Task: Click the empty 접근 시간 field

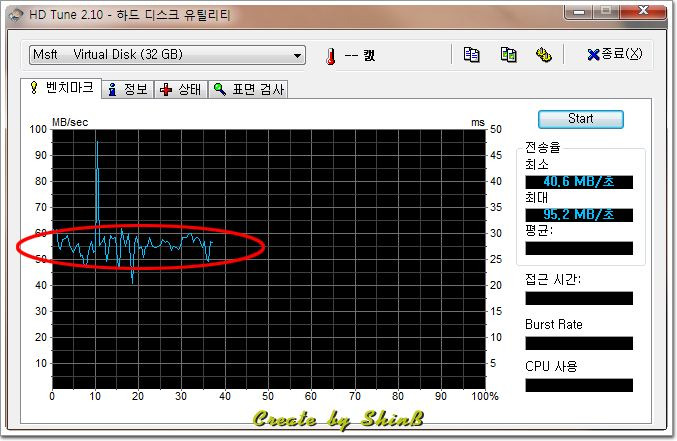Action: click(x=579, y=298)
